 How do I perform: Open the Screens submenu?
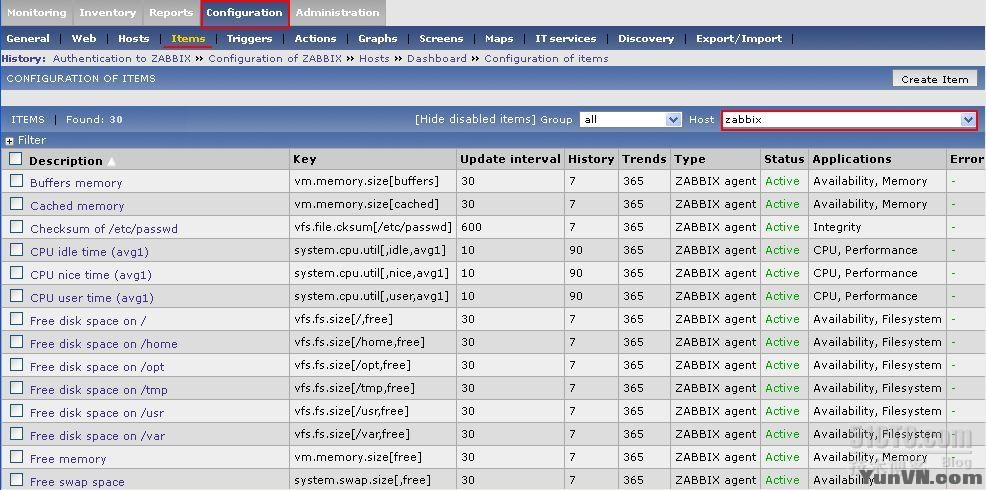[441, 38]
